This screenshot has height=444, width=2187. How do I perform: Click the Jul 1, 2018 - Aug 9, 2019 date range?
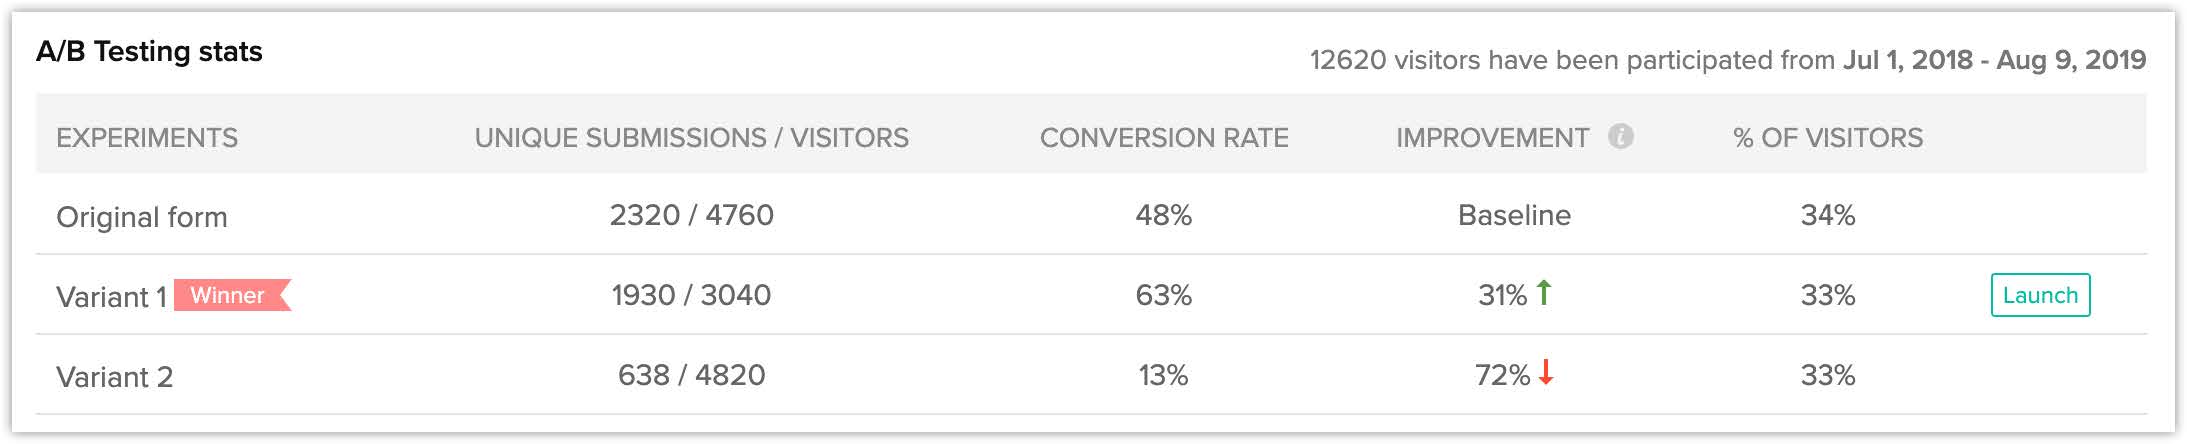[1994, 60]
